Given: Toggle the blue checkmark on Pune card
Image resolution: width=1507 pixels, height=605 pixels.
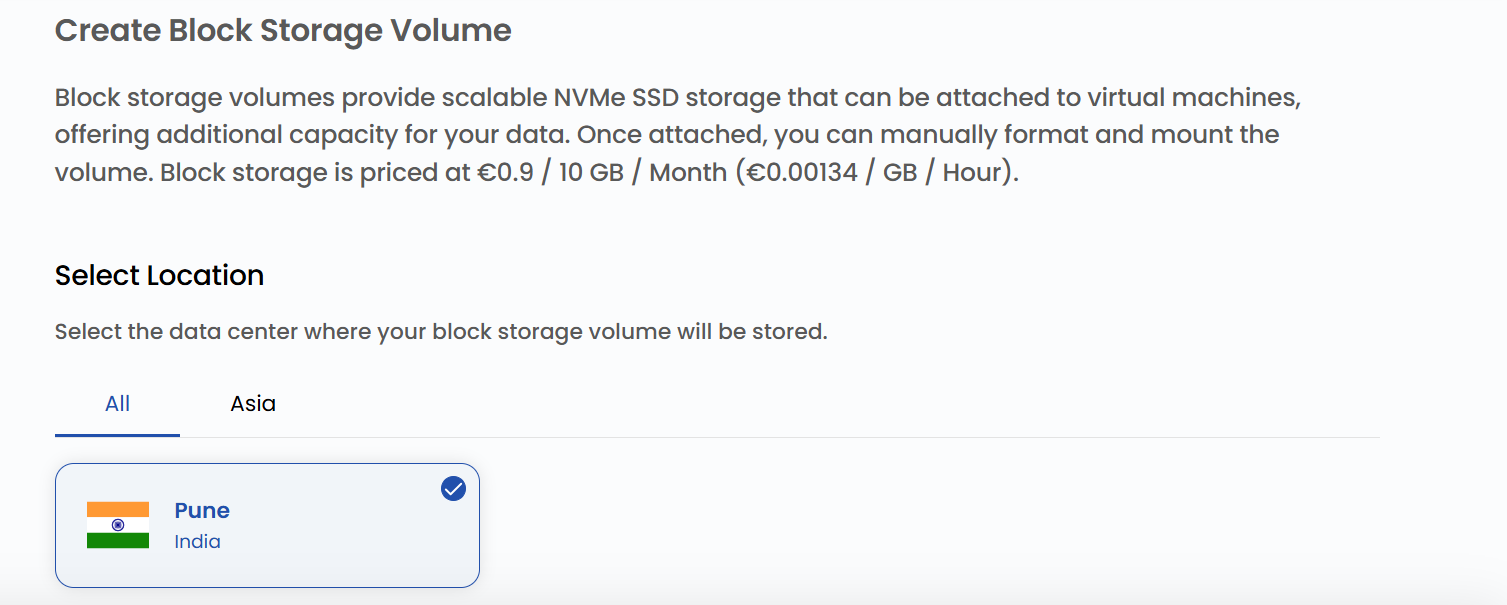Looking at the screenshot, I should 453,489.
